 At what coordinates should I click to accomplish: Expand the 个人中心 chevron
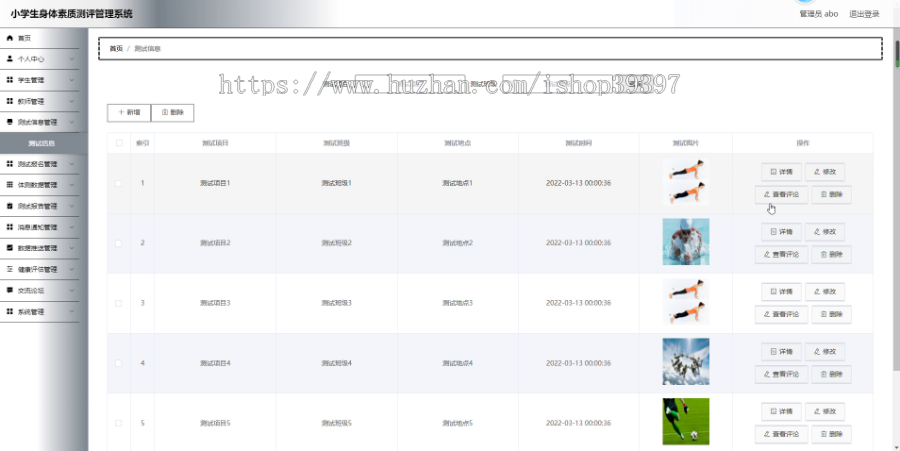coord(72,59)
